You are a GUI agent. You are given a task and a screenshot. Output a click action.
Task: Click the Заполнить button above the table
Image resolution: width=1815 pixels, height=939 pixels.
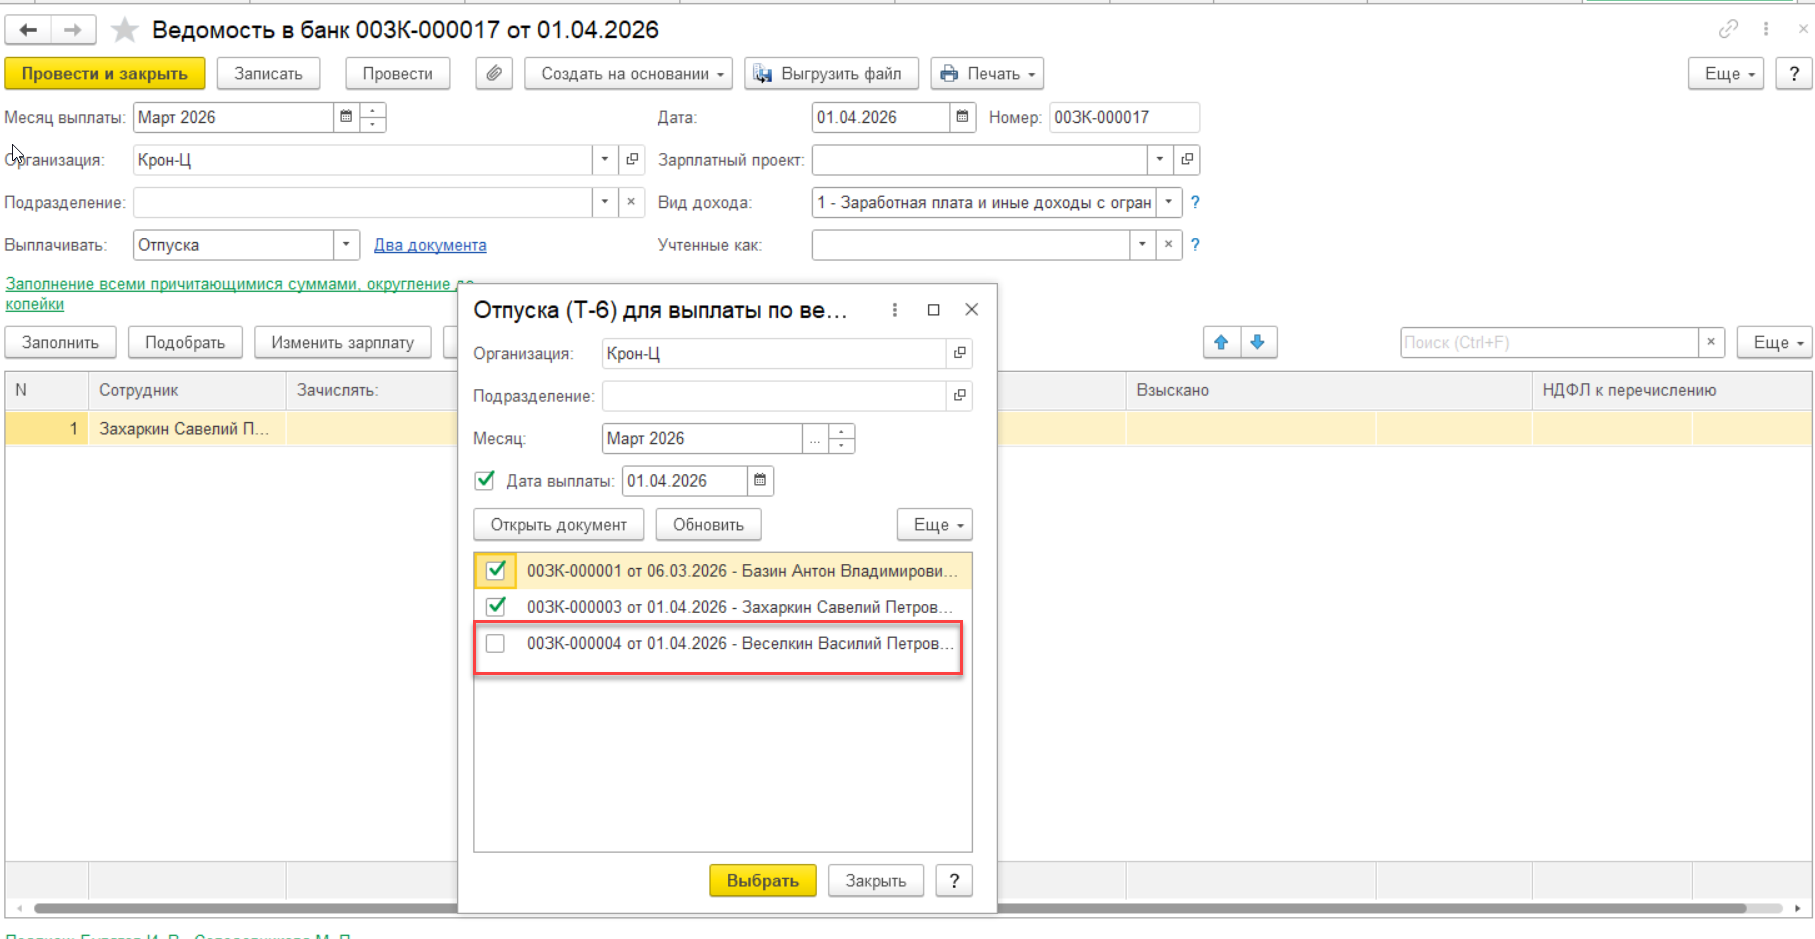click(x=60, y=342)
